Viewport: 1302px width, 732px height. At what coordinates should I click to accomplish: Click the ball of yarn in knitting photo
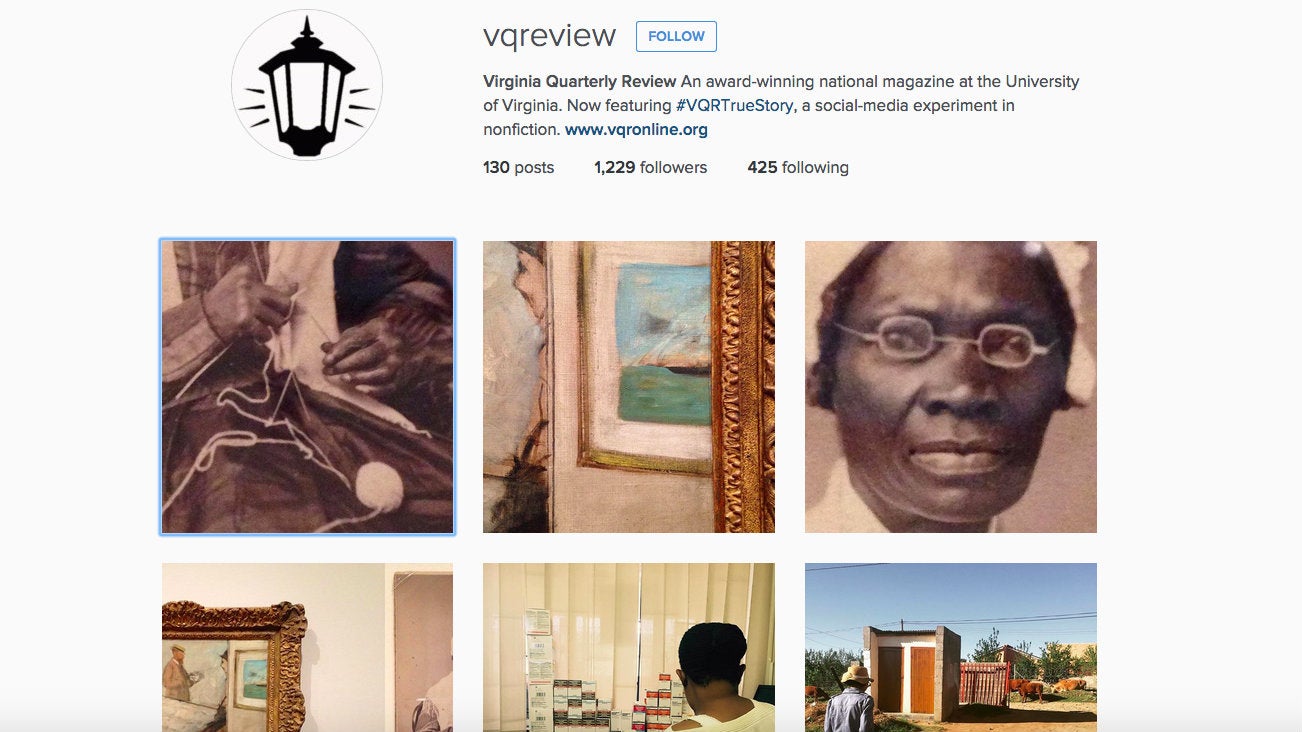click(380, 487)
